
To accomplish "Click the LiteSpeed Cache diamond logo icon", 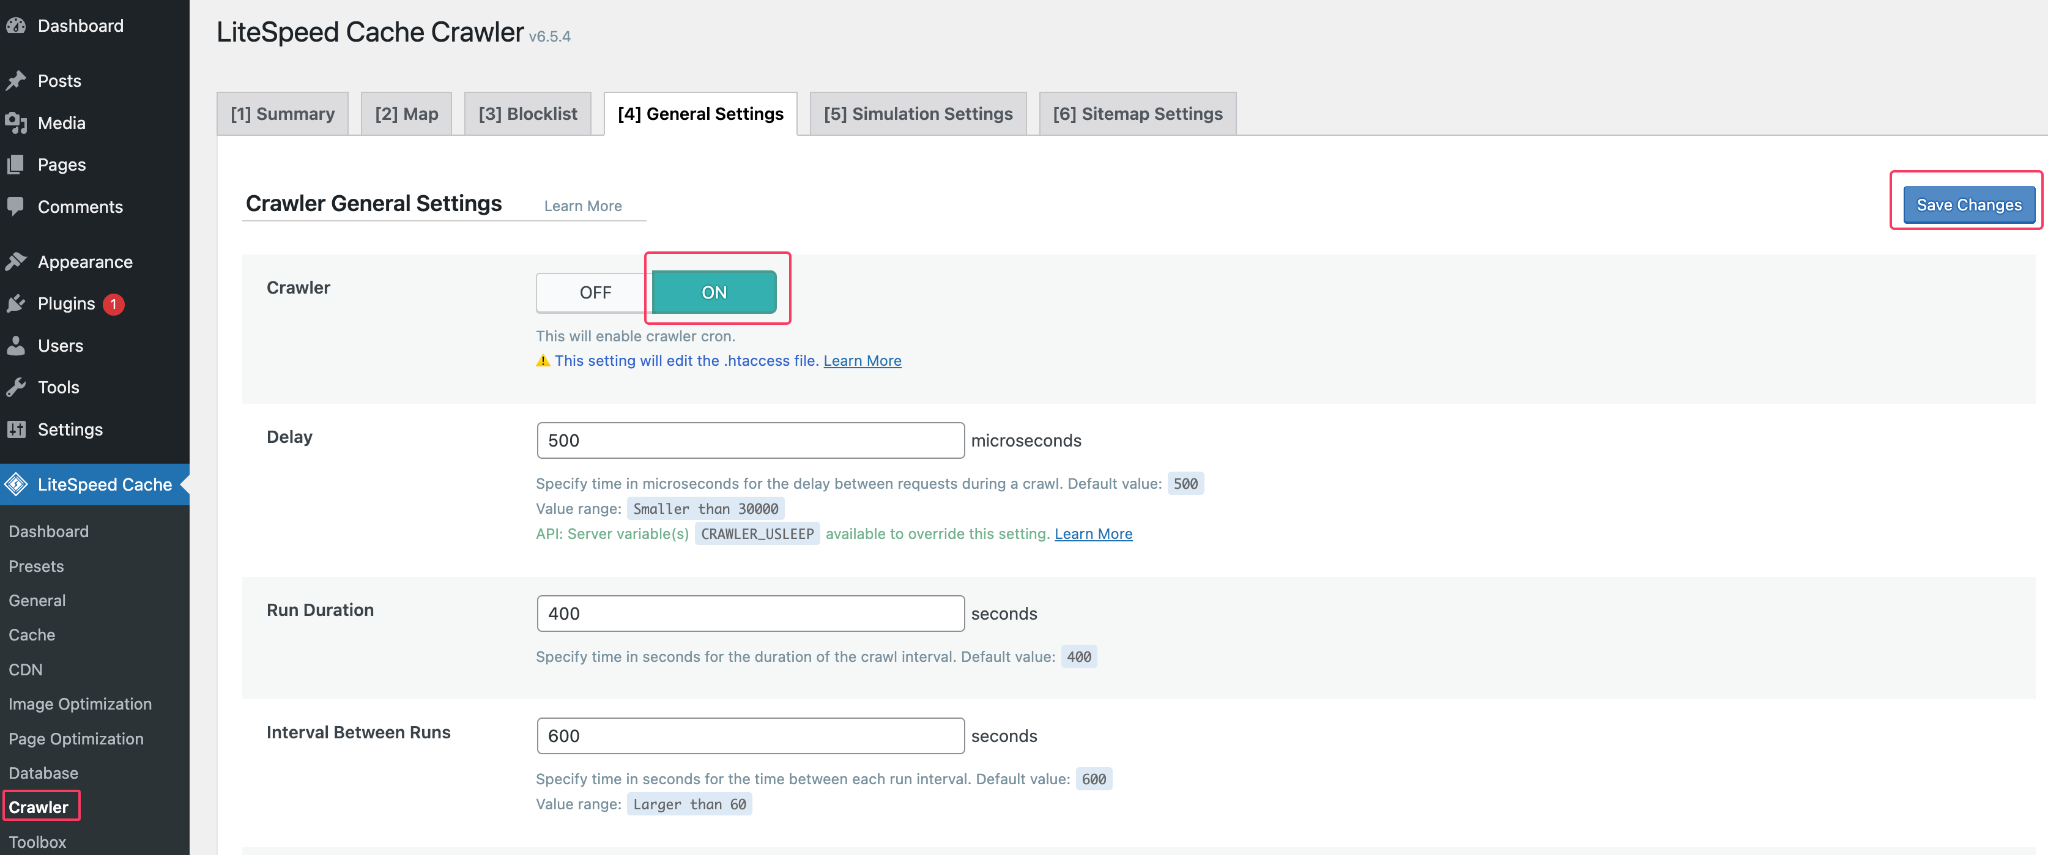I will point(16,485).
